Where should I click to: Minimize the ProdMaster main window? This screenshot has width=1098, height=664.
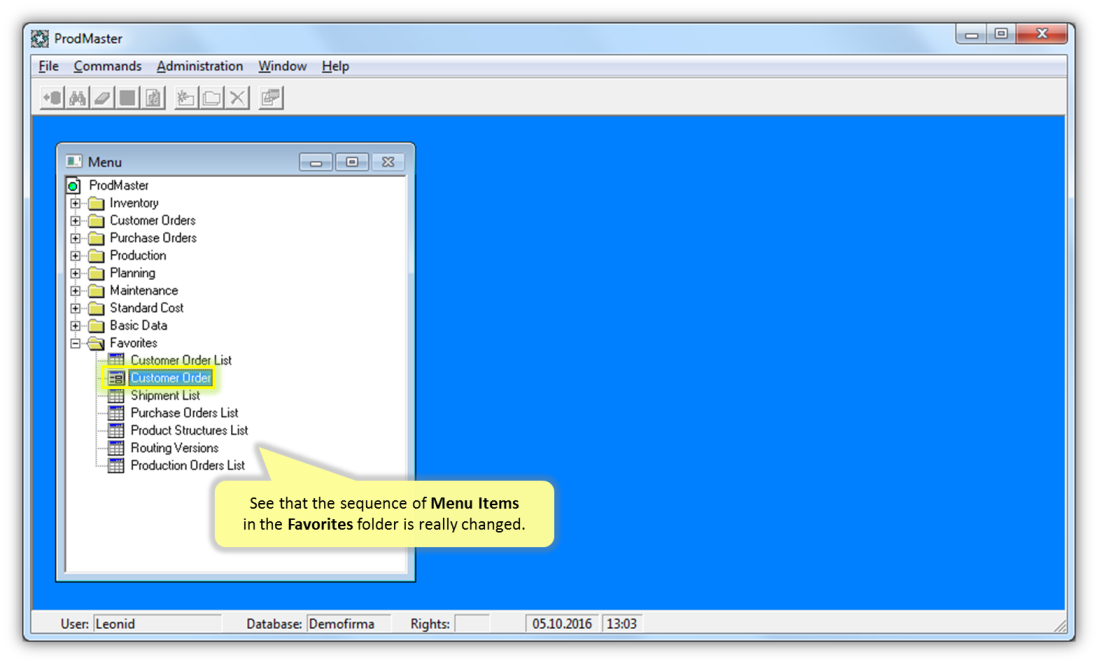pyautogui.click(x=971, y=34)
